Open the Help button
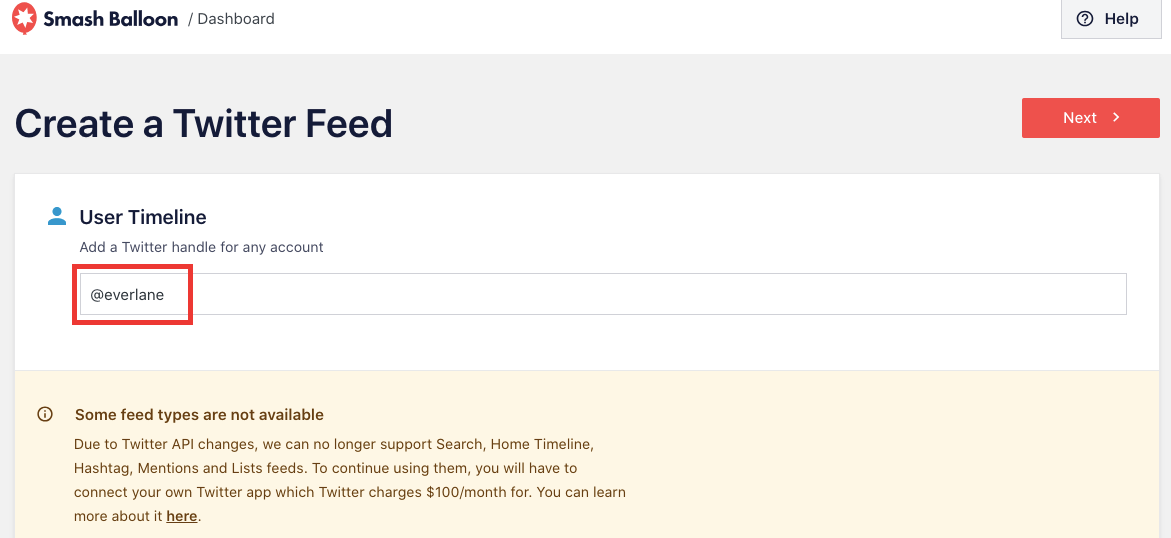This screenshot has width=1171, height=538. click(1108, 19)
